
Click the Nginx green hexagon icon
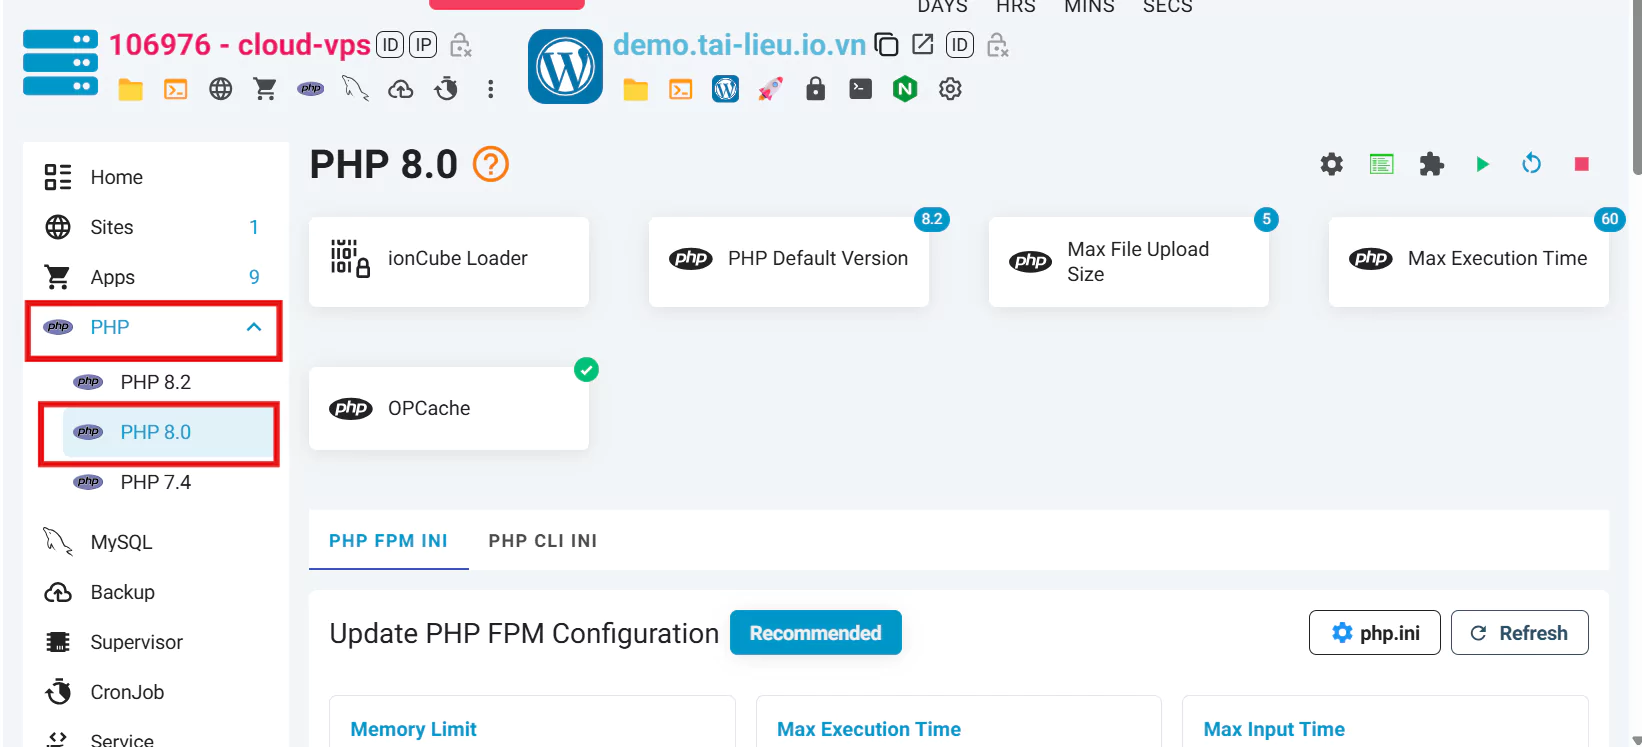905,89
